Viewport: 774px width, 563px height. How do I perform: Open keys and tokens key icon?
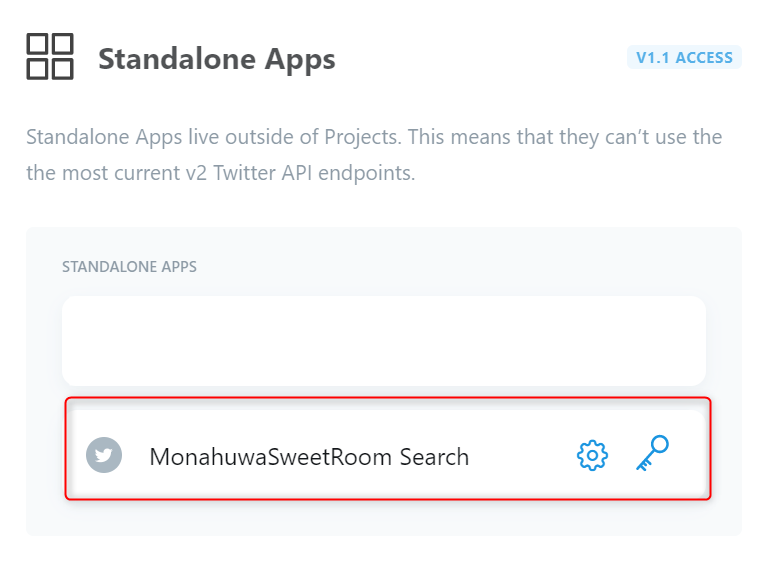pos(653,454)
